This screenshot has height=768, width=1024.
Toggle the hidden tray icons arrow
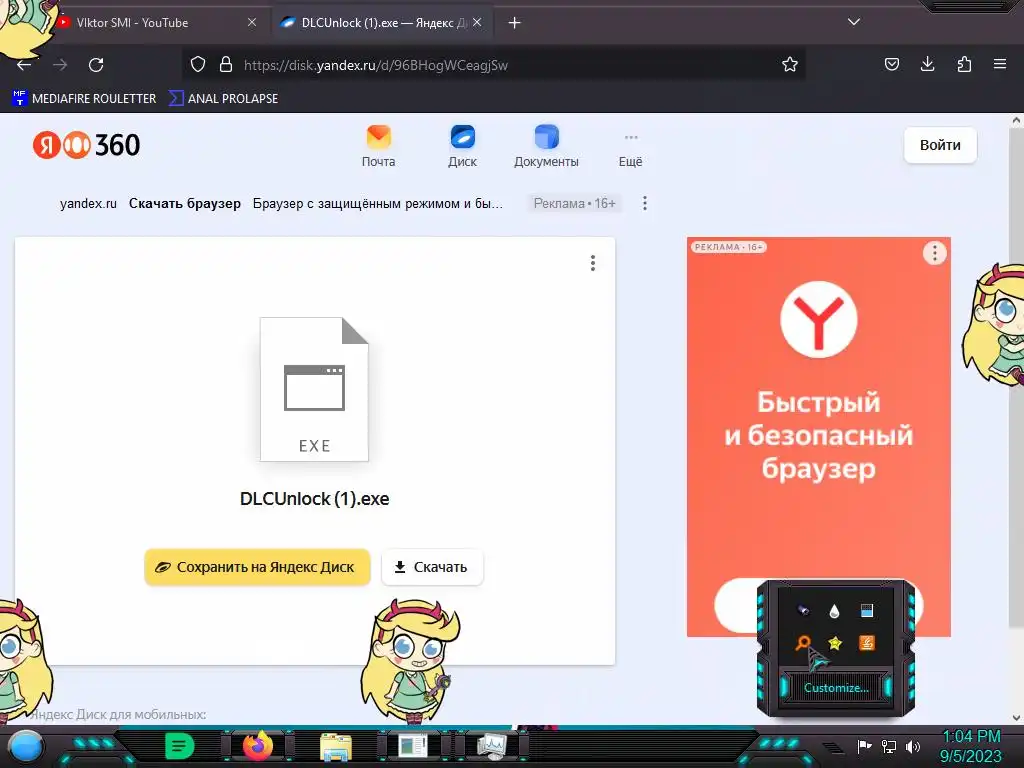[832, 748]
